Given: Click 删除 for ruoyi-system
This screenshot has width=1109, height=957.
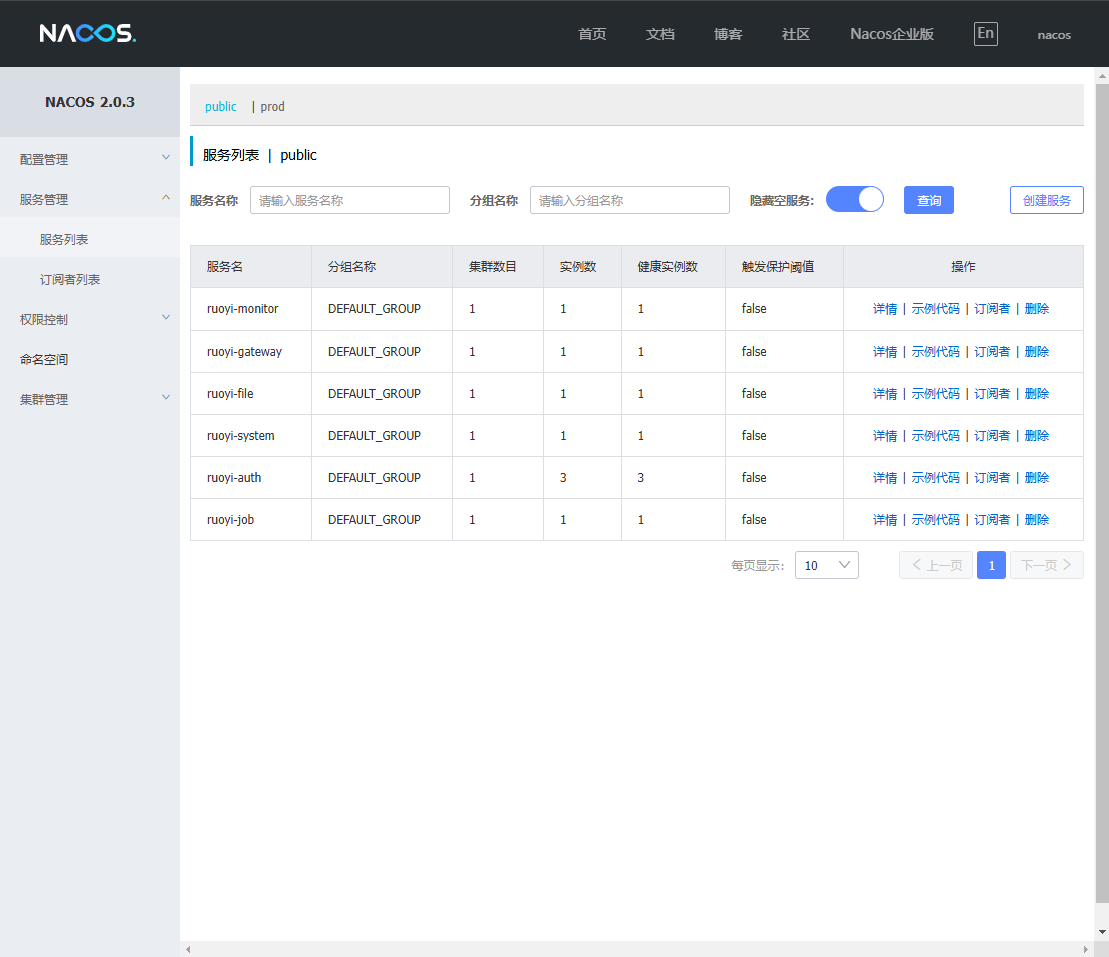Looking at the screenshot, I should 1036,436.
